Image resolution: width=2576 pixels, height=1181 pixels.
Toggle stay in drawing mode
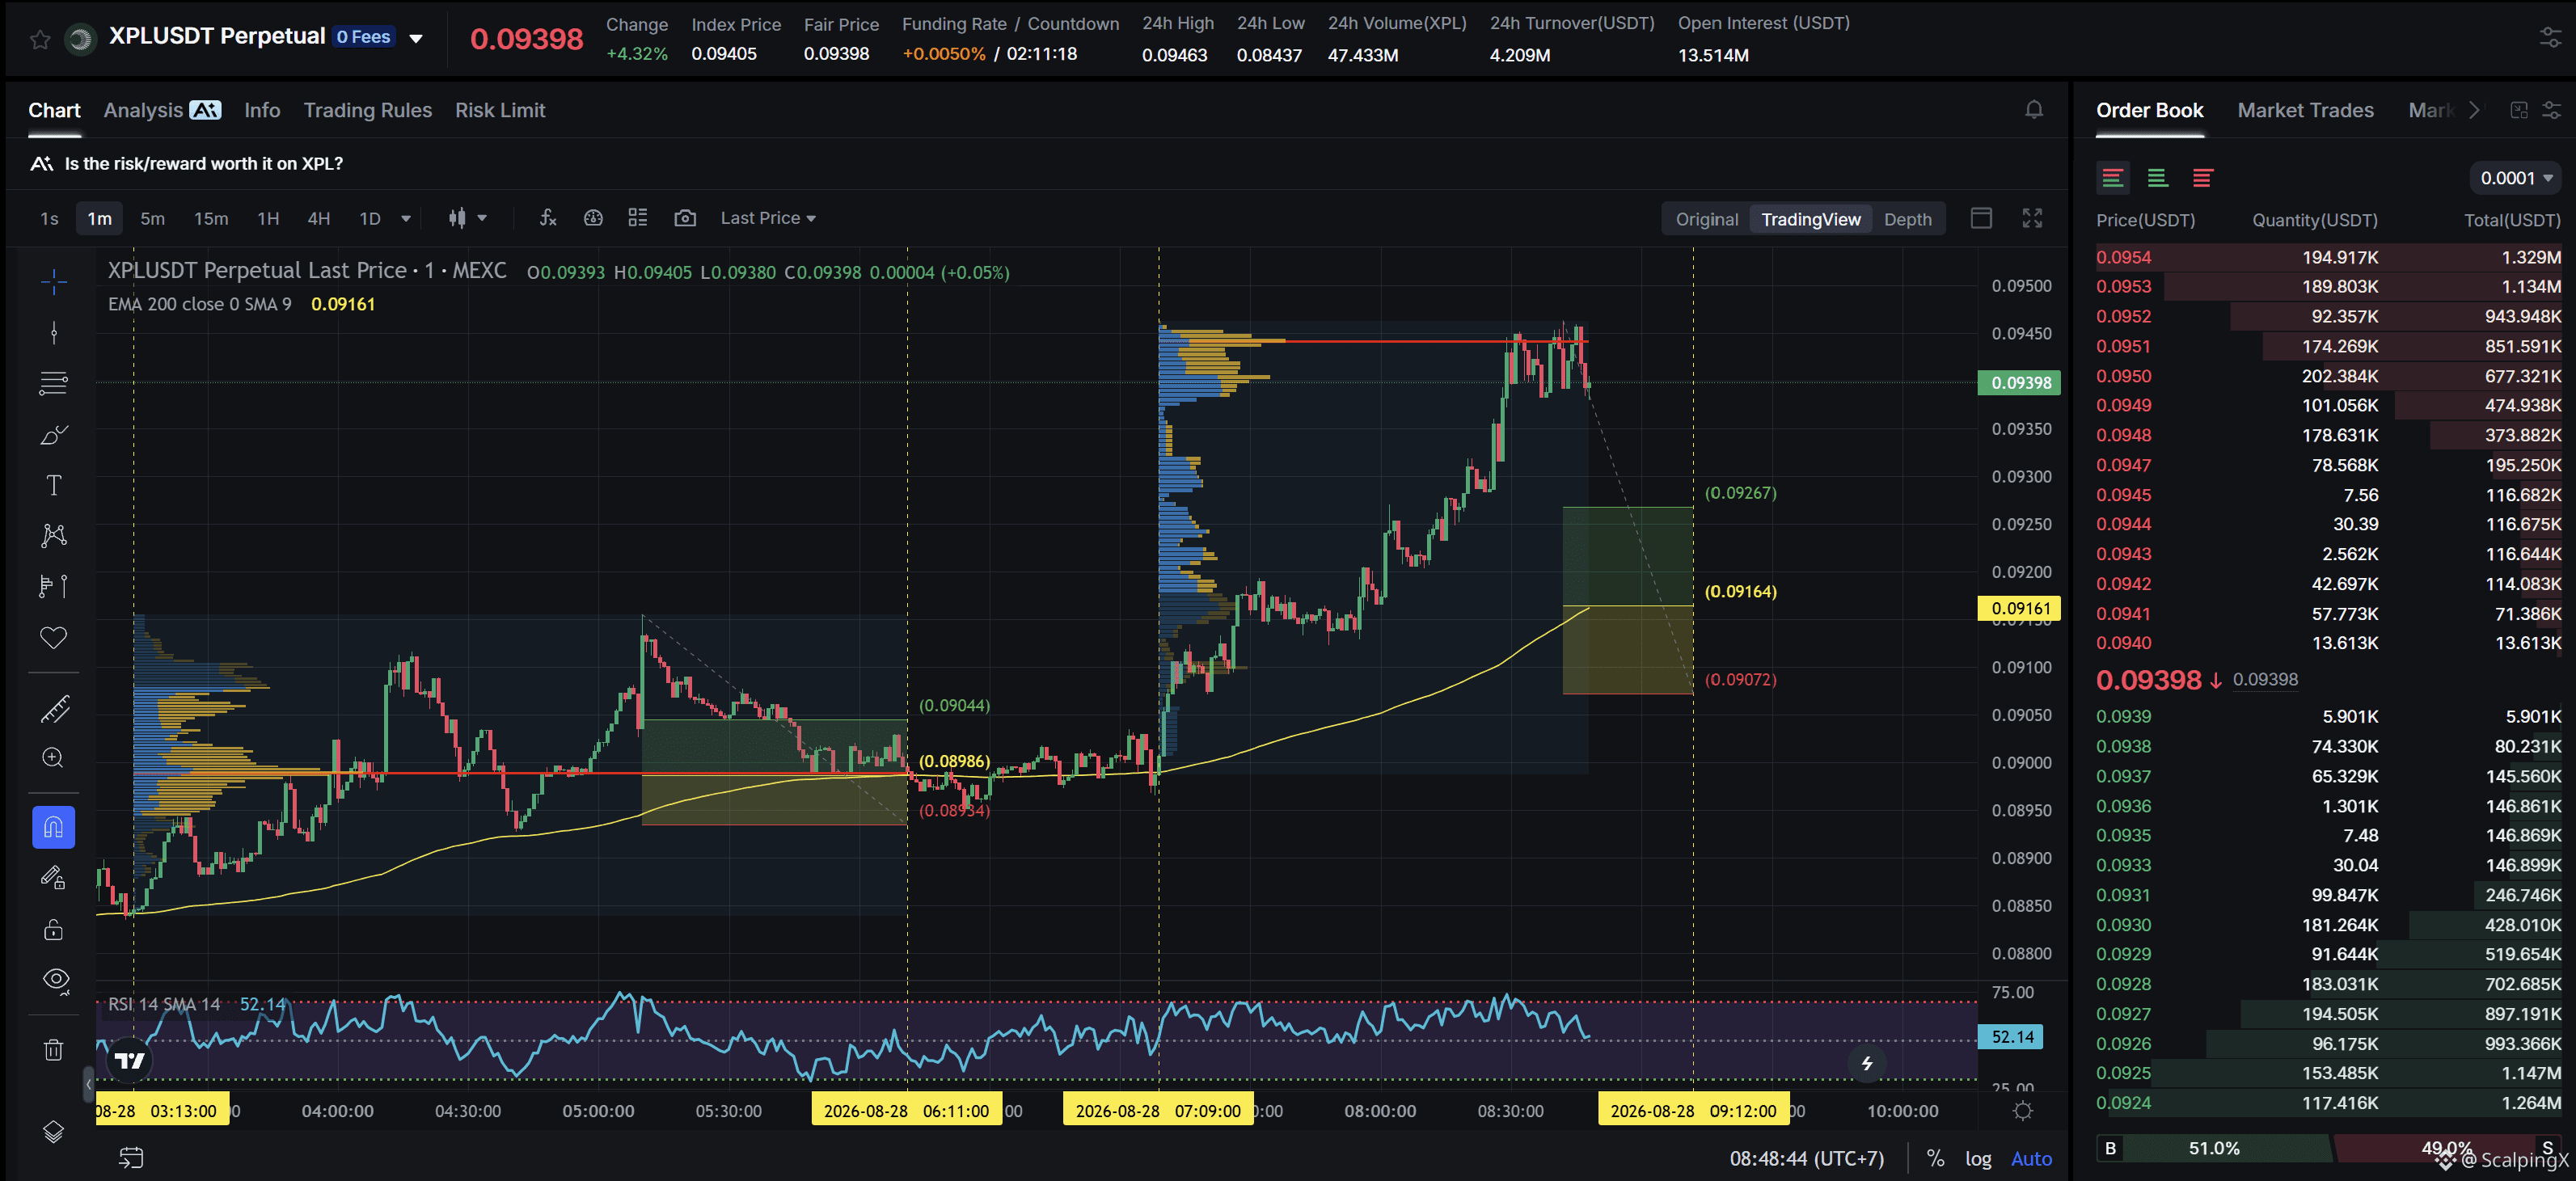54,878
